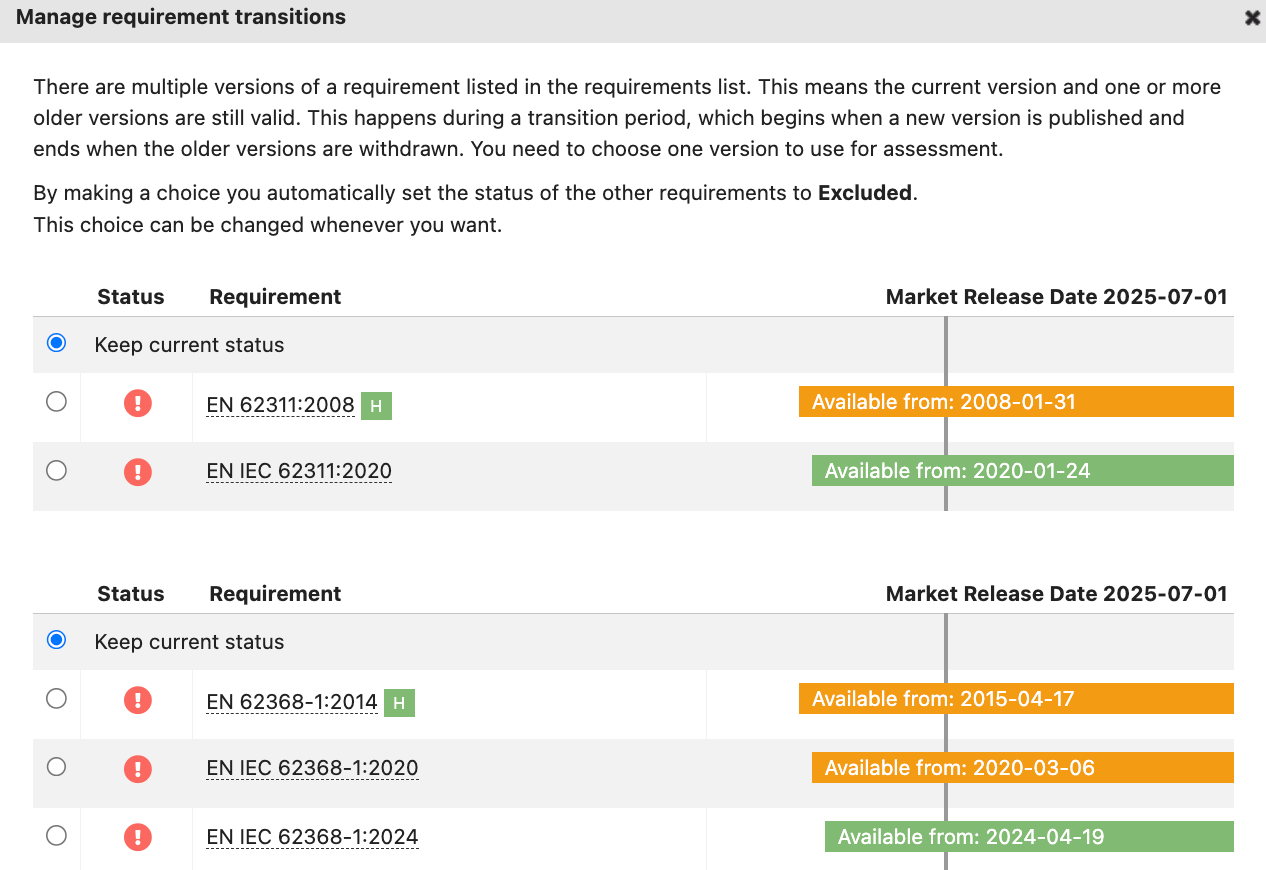
Task: Select radio button for EN 62311:2008
Action: [57, 402]
